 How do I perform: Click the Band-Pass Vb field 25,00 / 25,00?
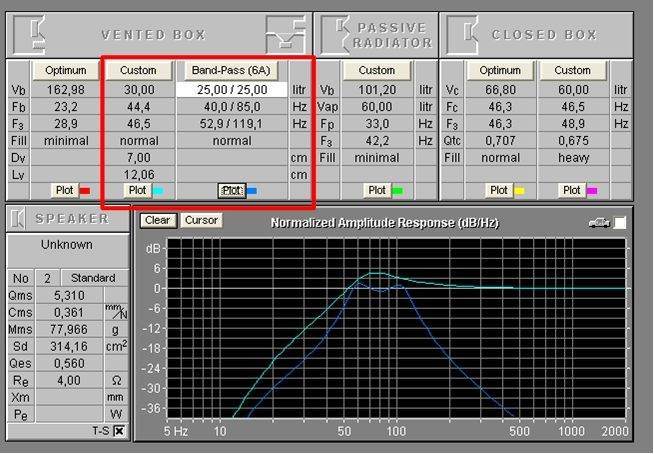232,90
